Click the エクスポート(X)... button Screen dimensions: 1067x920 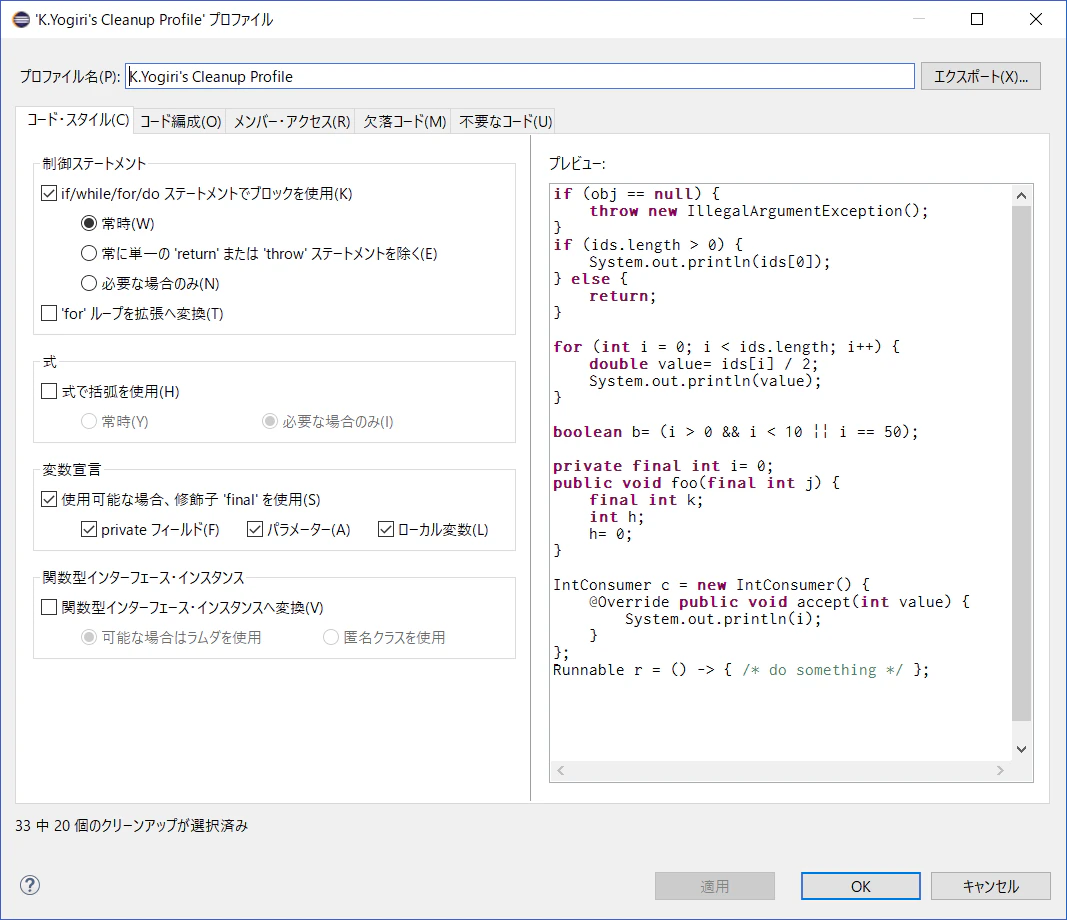click(981, 76)
